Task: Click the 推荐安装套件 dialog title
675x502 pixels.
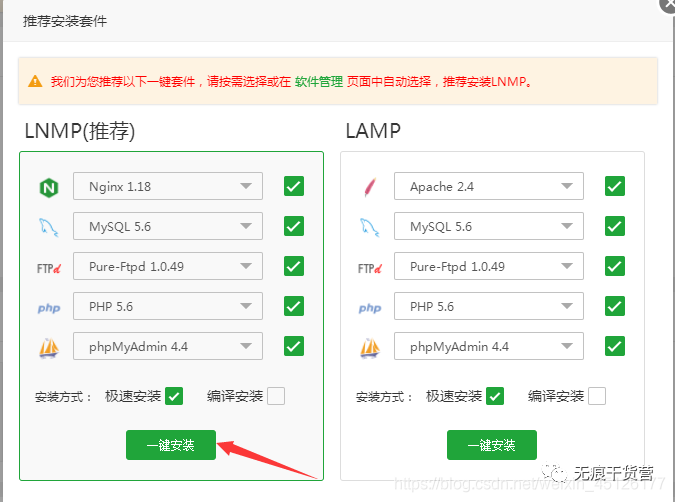Action: tap(65, 21)
